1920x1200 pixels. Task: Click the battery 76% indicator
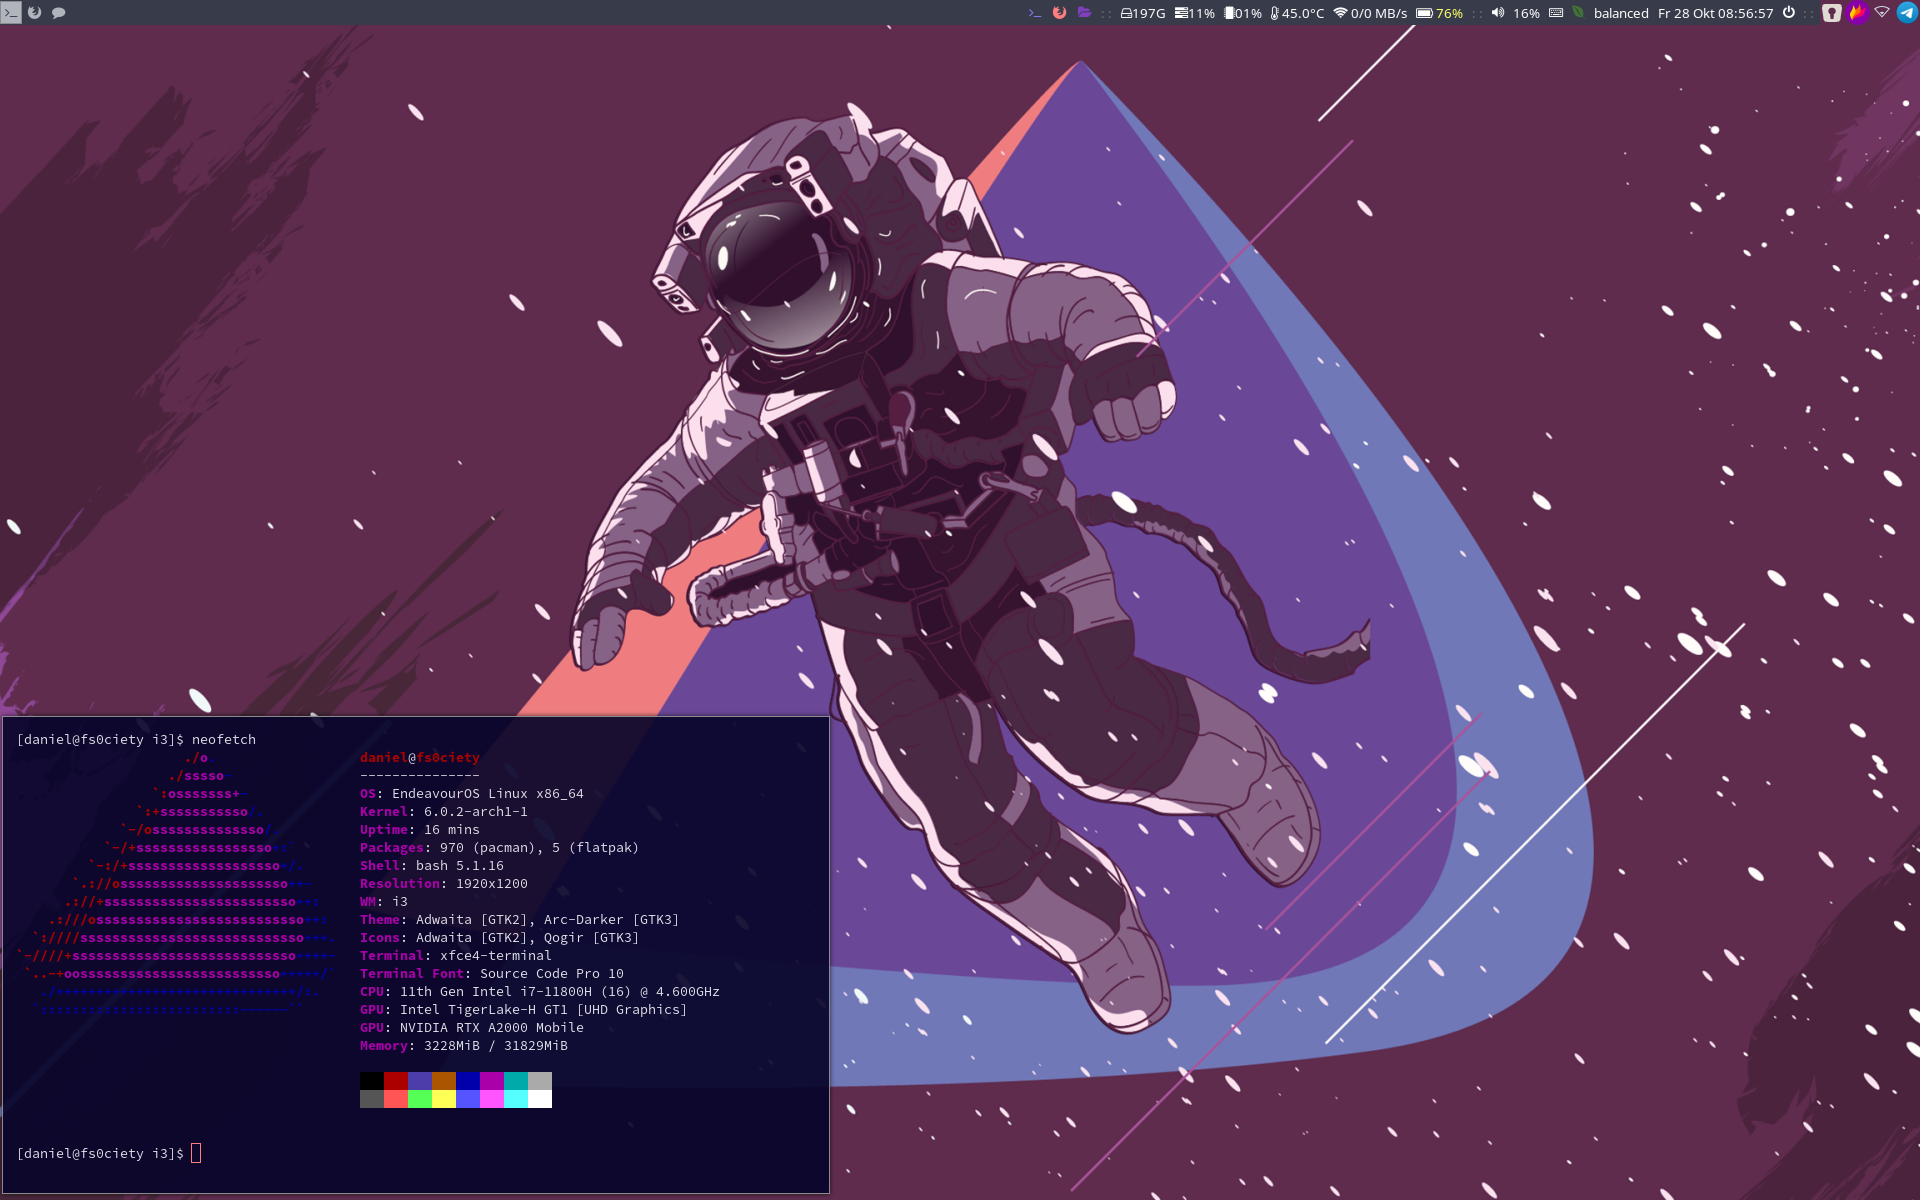[1439, 13]
